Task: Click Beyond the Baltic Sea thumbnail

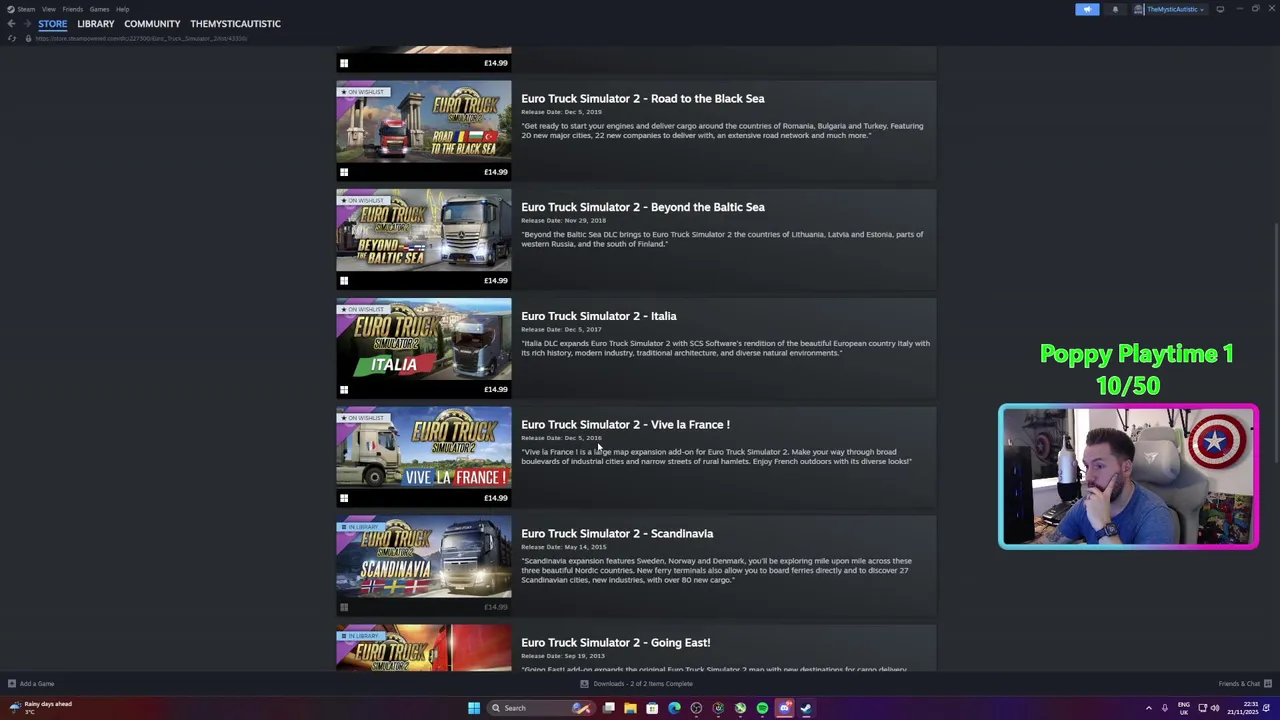Action: [424, 231]
